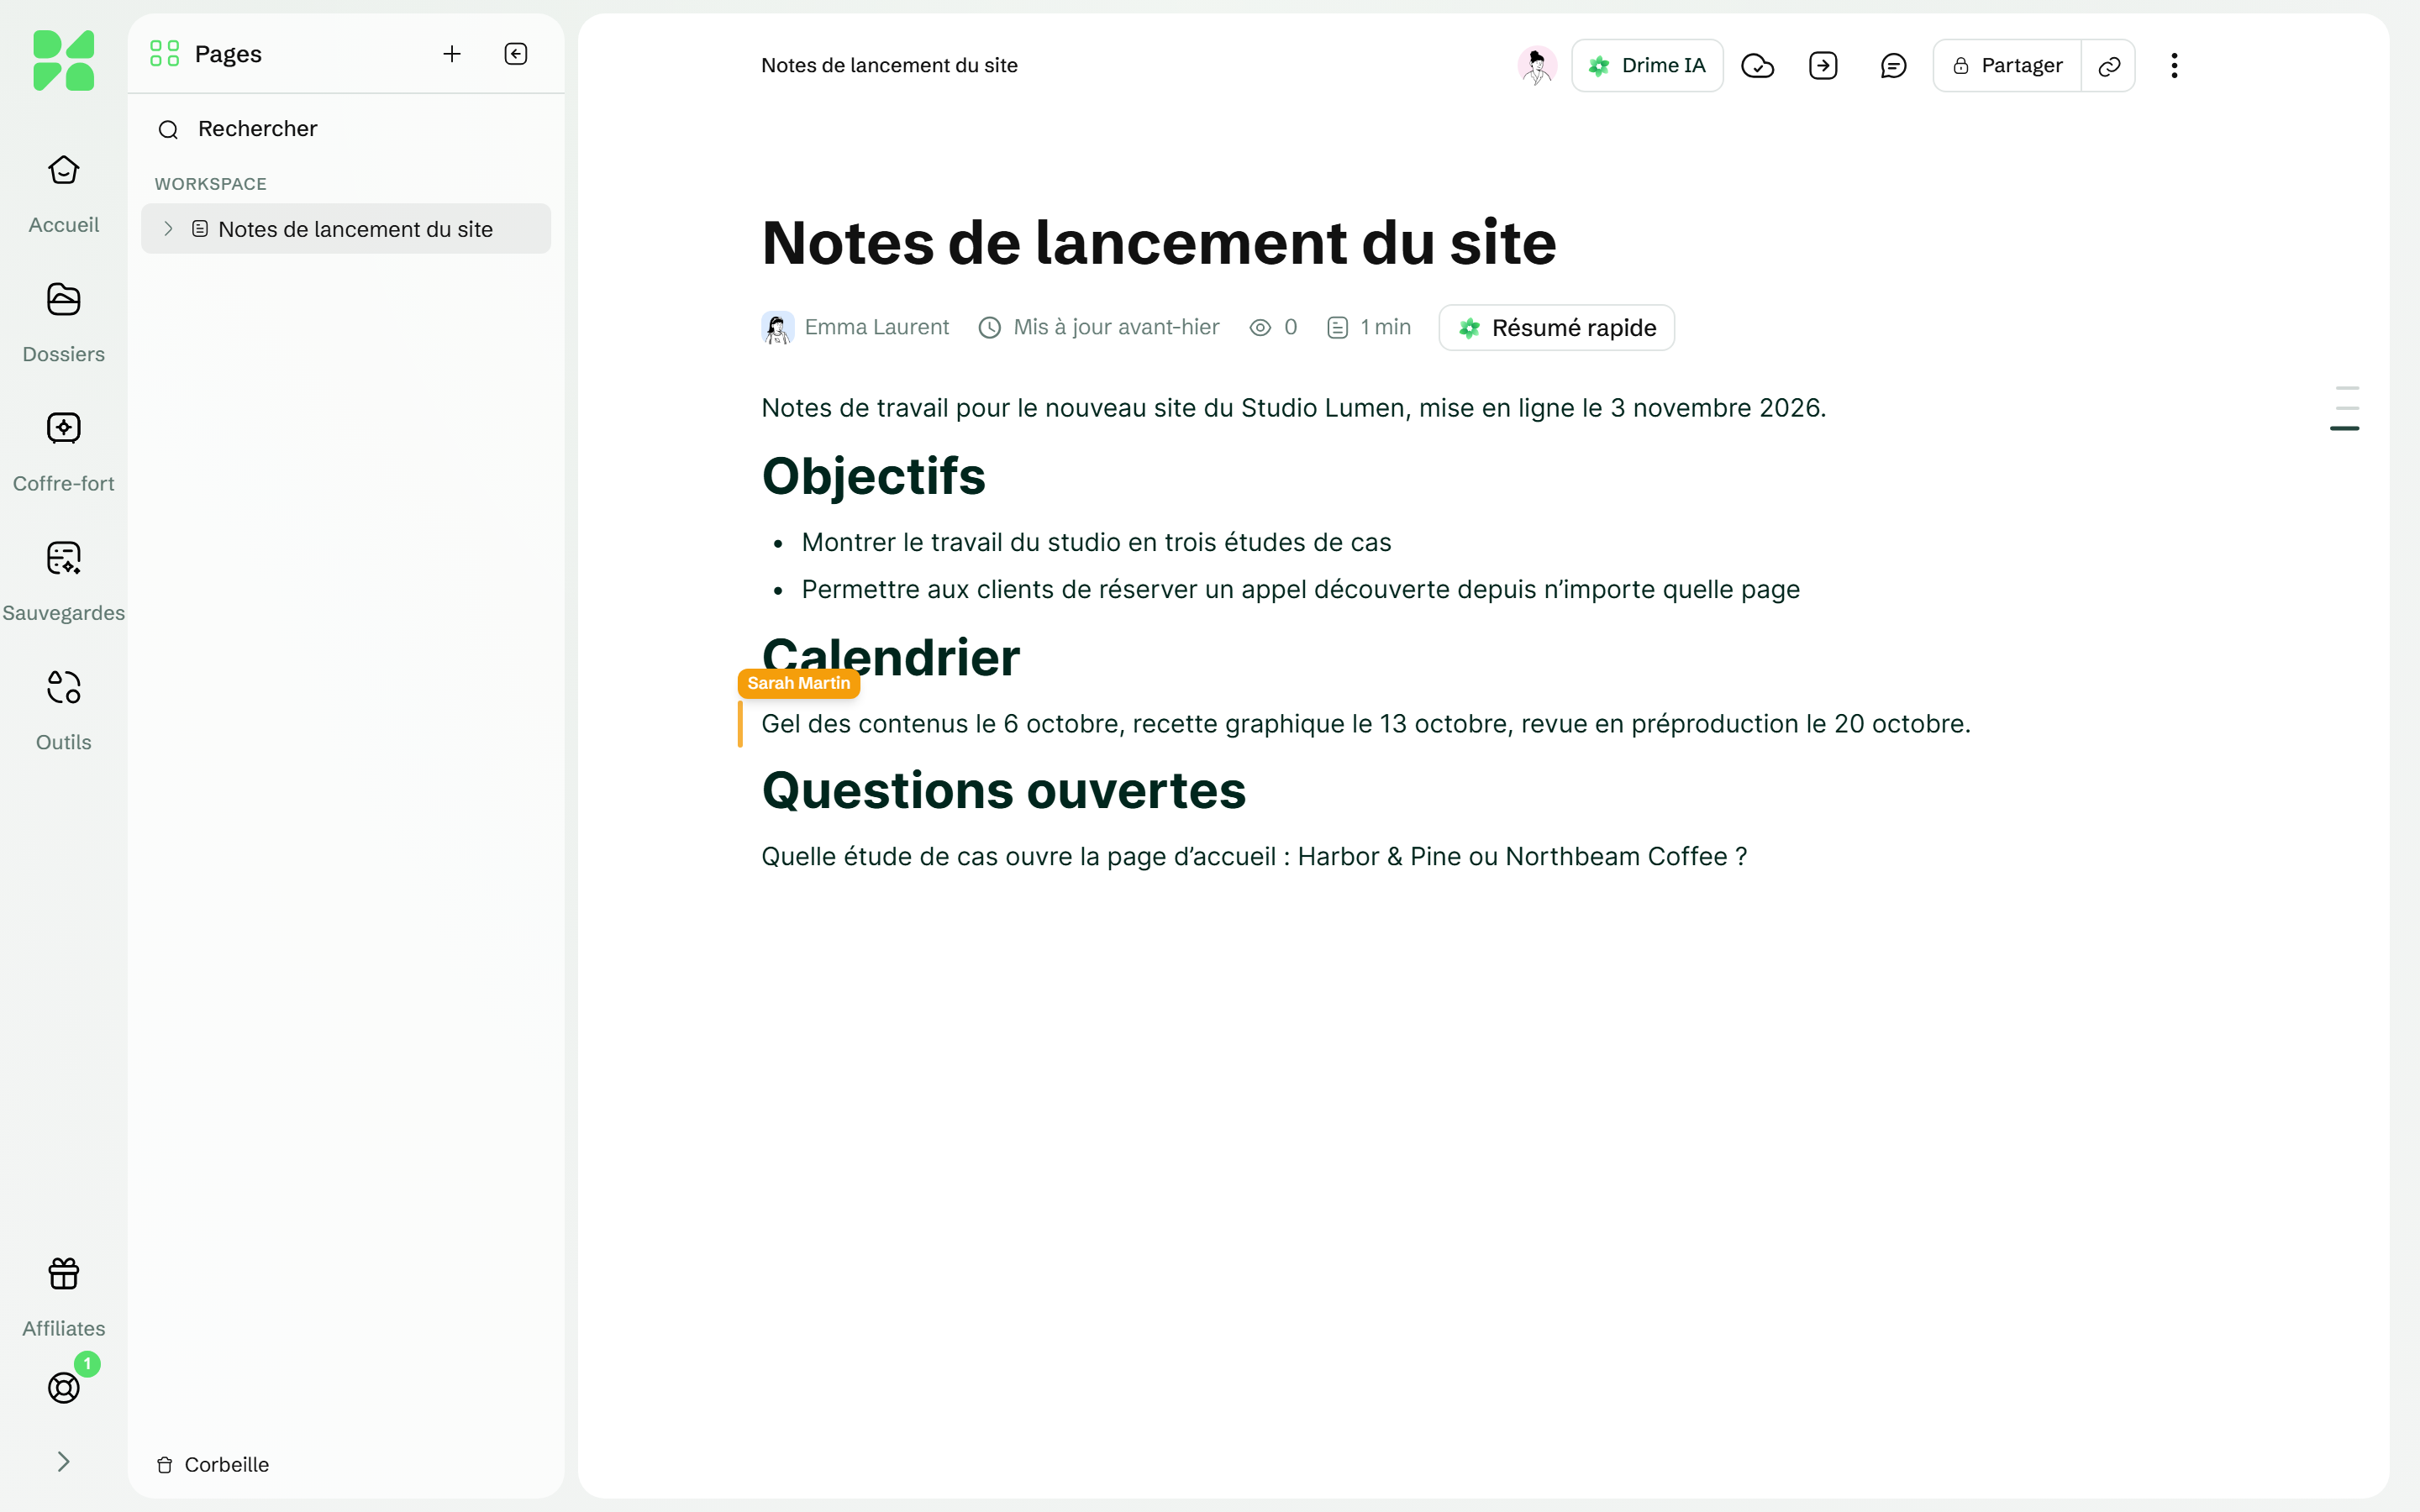Expand the left navigation rail arrow

click(63, 1462)
